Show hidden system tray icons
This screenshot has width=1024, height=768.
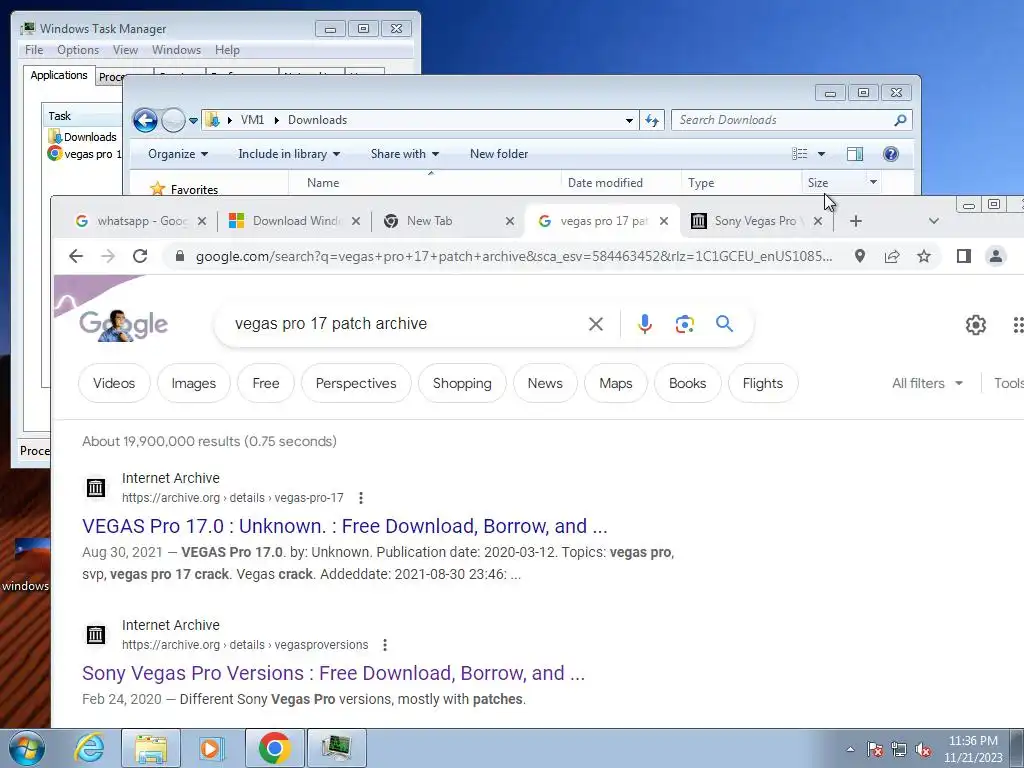click(850, 750)
